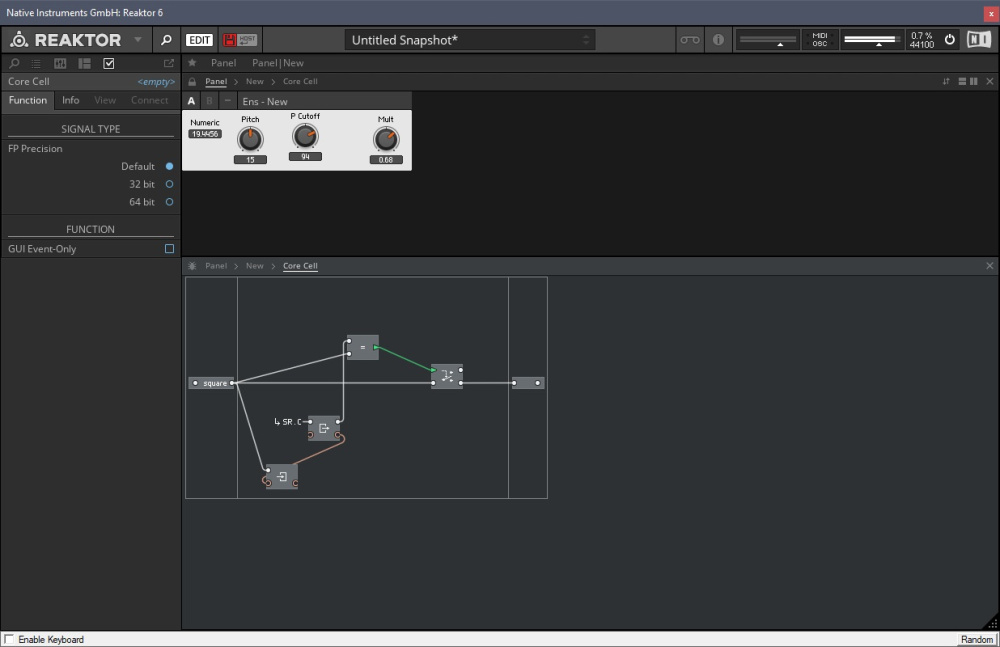This screenshot has width=1000, height=647.
Task: Open the layout icon in side pane
Action: (84, 63)
